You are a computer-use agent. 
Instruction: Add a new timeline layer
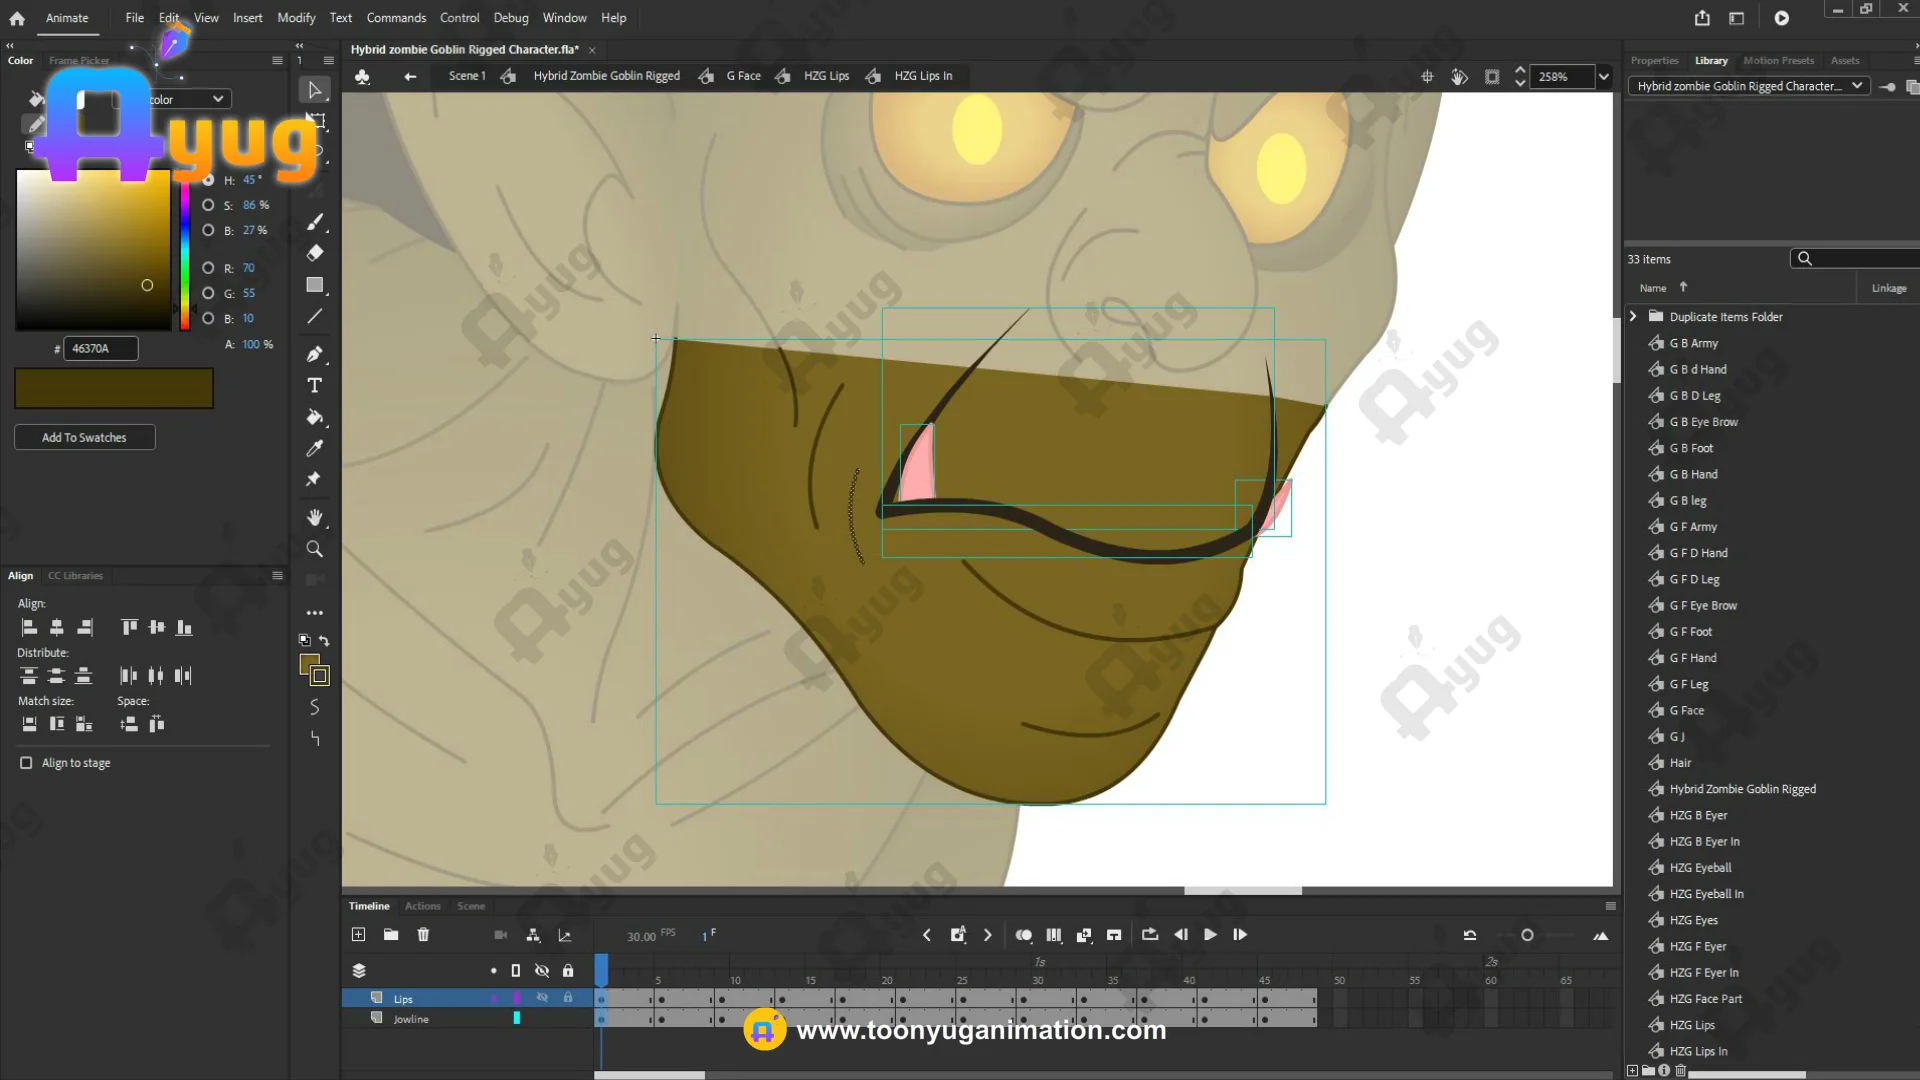[x=358, y=935]
